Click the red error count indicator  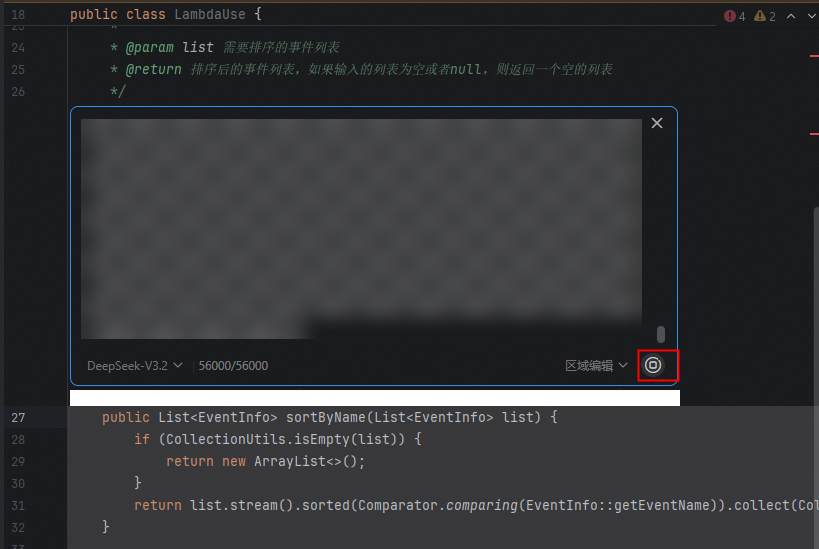point(735,16)
